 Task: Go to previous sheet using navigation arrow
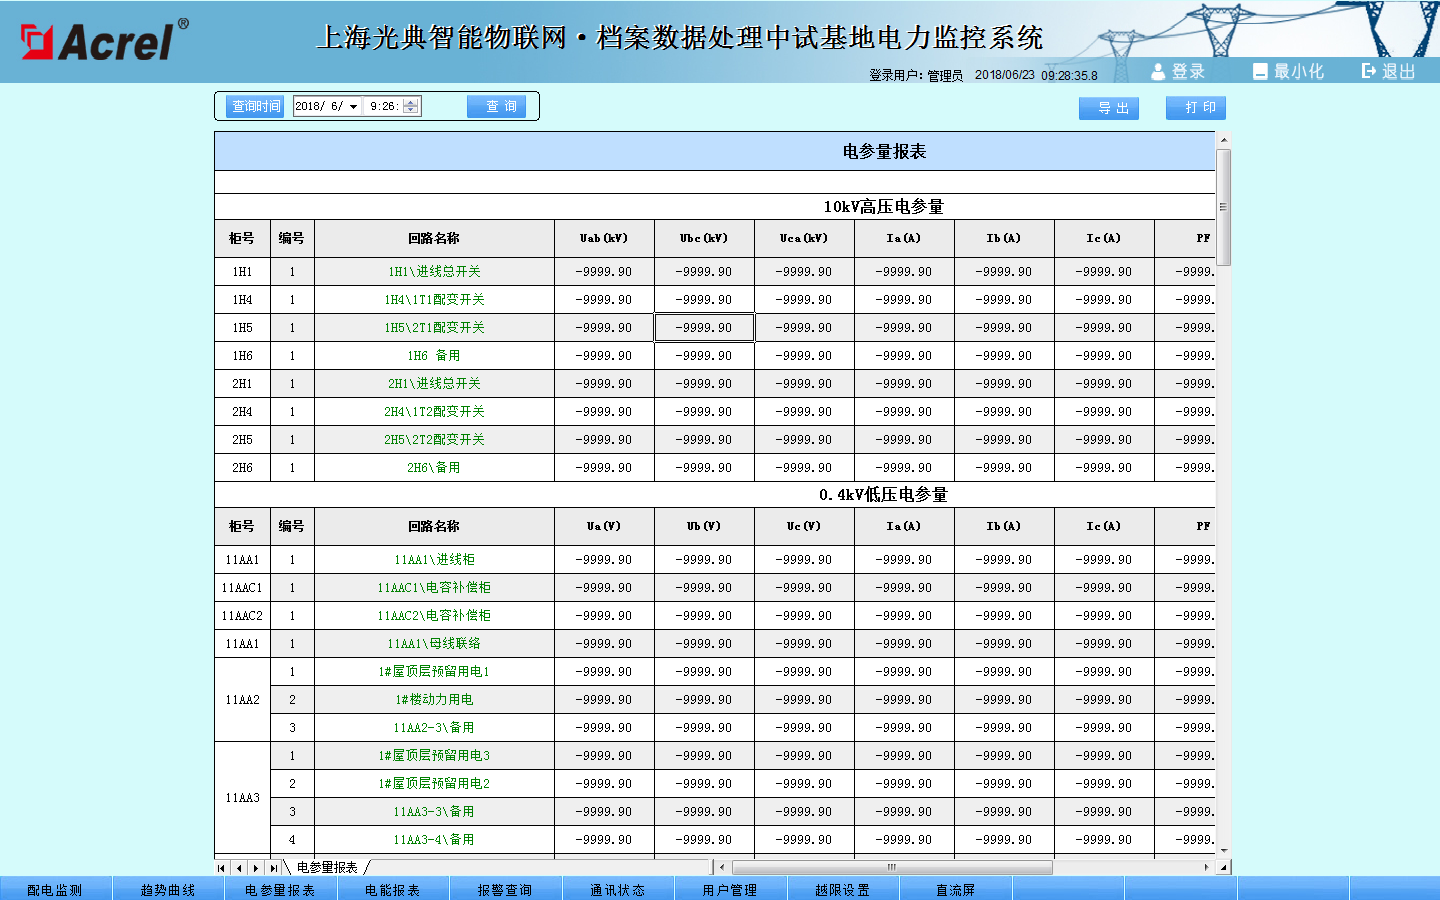click(239, 868)
